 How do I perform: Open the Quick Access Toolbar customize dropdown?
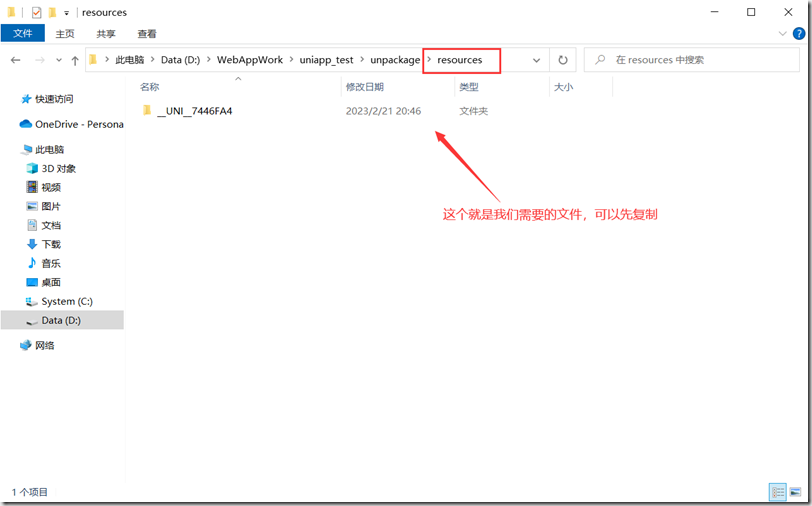pyautogui.click(x=67, y=13)
